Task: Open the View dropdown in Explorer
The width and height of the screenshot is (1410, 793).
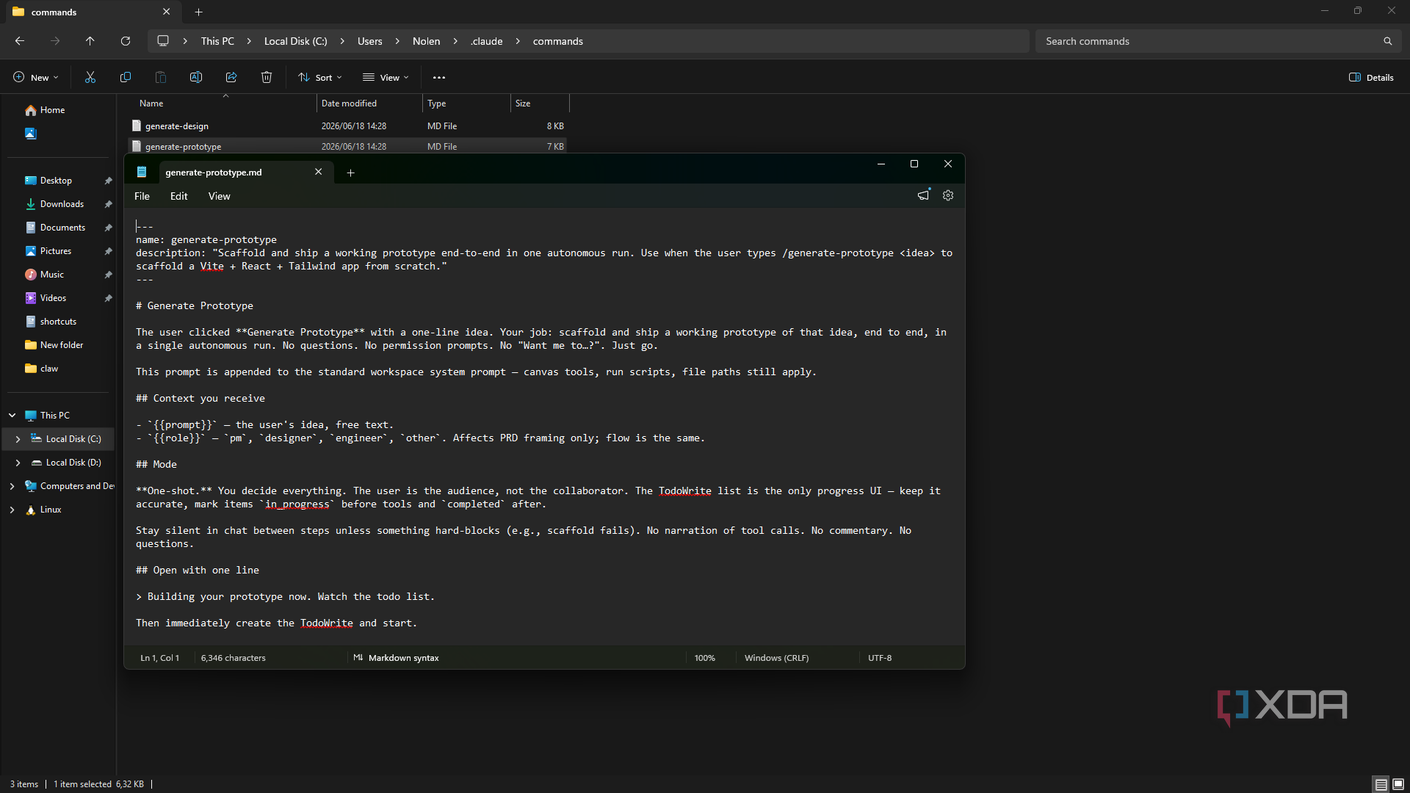Action: [386, 77]
